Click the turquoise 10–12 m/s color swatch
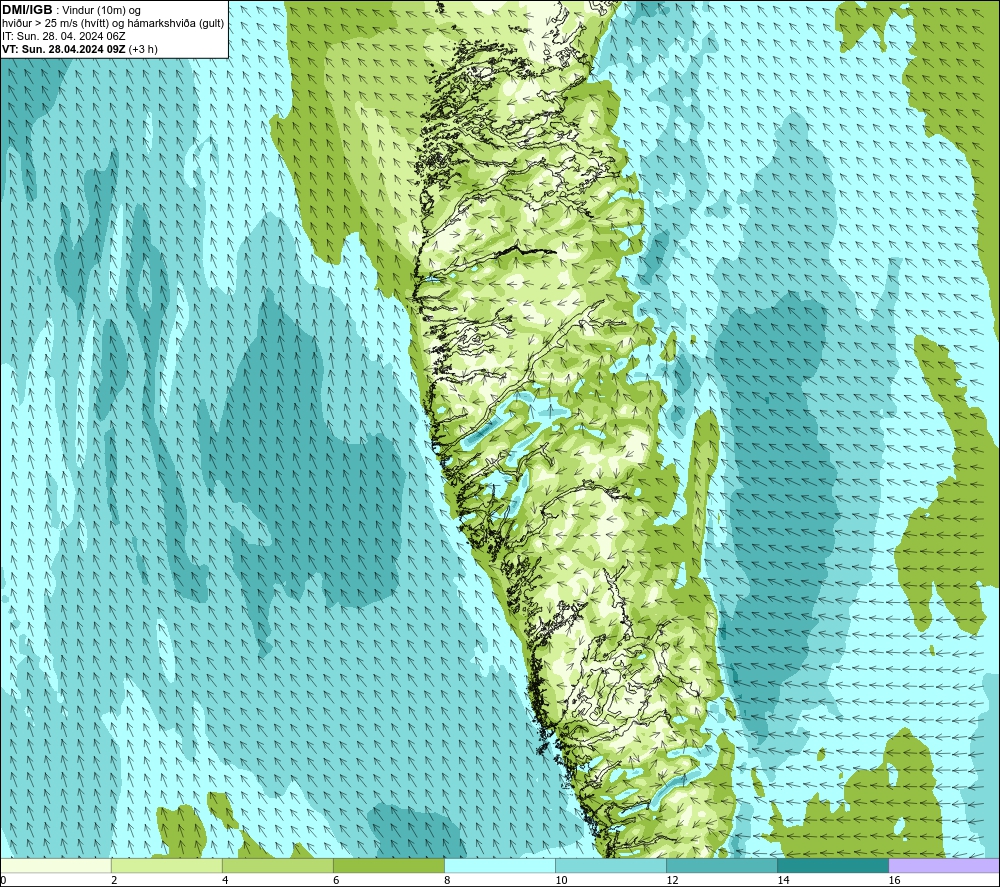 [x=611, y=865]
